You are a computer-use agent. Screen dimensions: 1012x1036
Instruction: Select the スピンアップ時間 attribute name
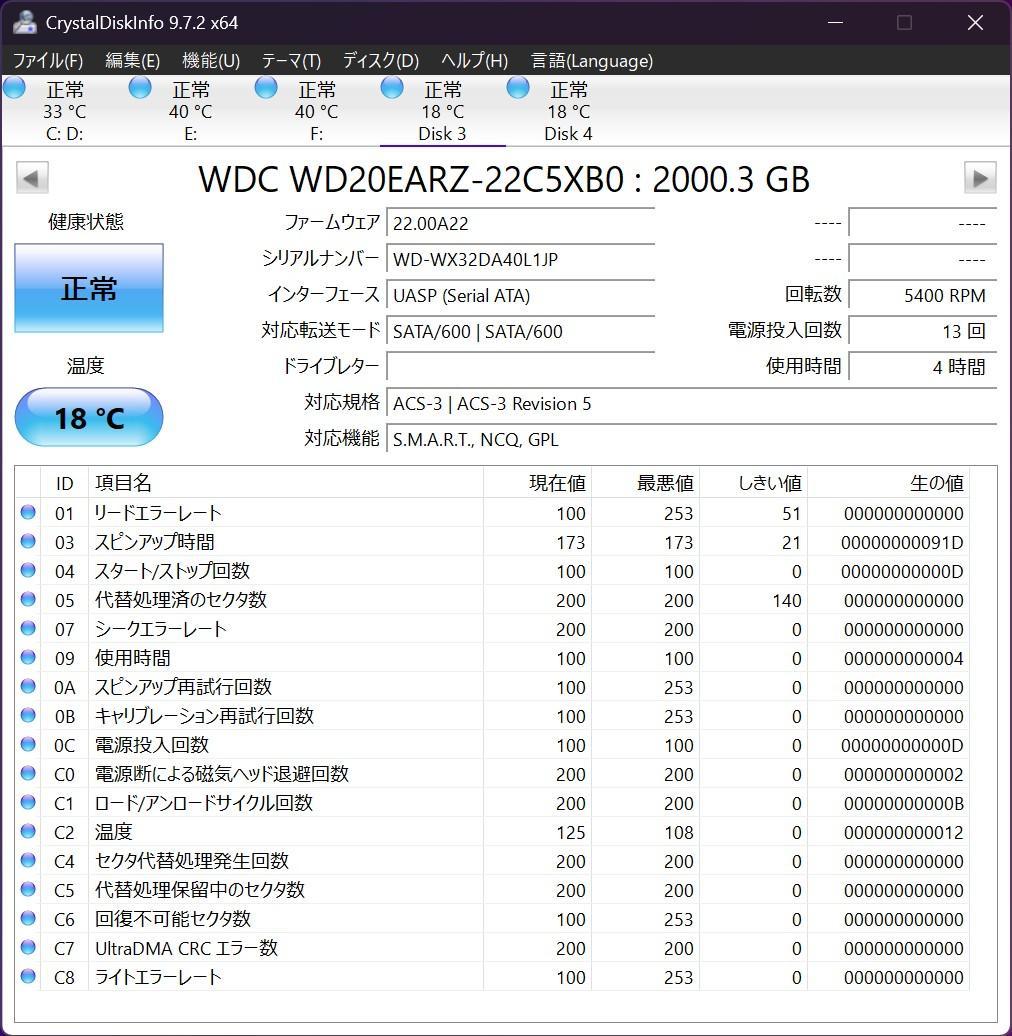coord(155,542)
